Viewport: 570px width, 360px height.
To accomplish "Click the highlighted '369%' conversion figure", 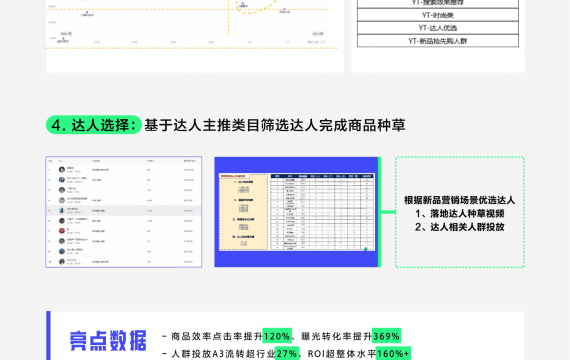I will point(386,336).
